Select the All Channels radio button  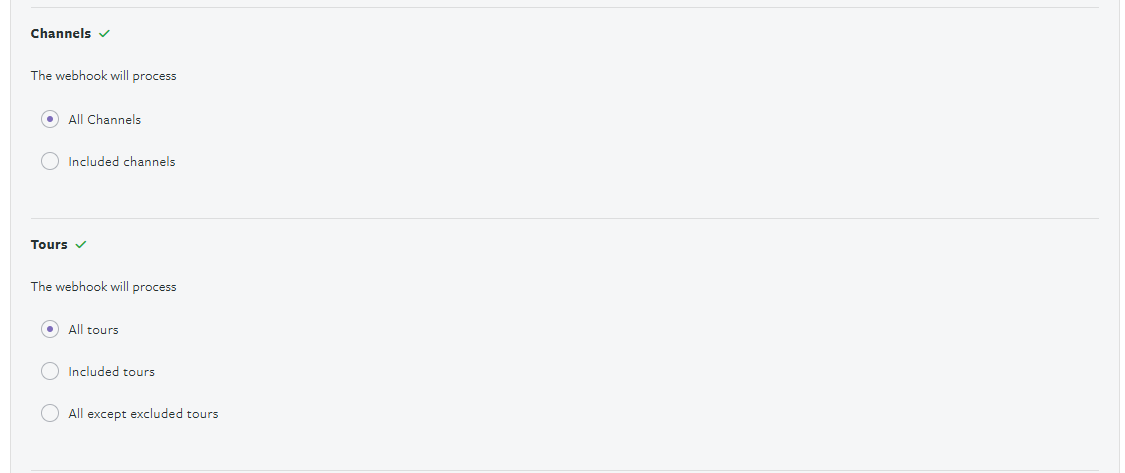point(50,119)
